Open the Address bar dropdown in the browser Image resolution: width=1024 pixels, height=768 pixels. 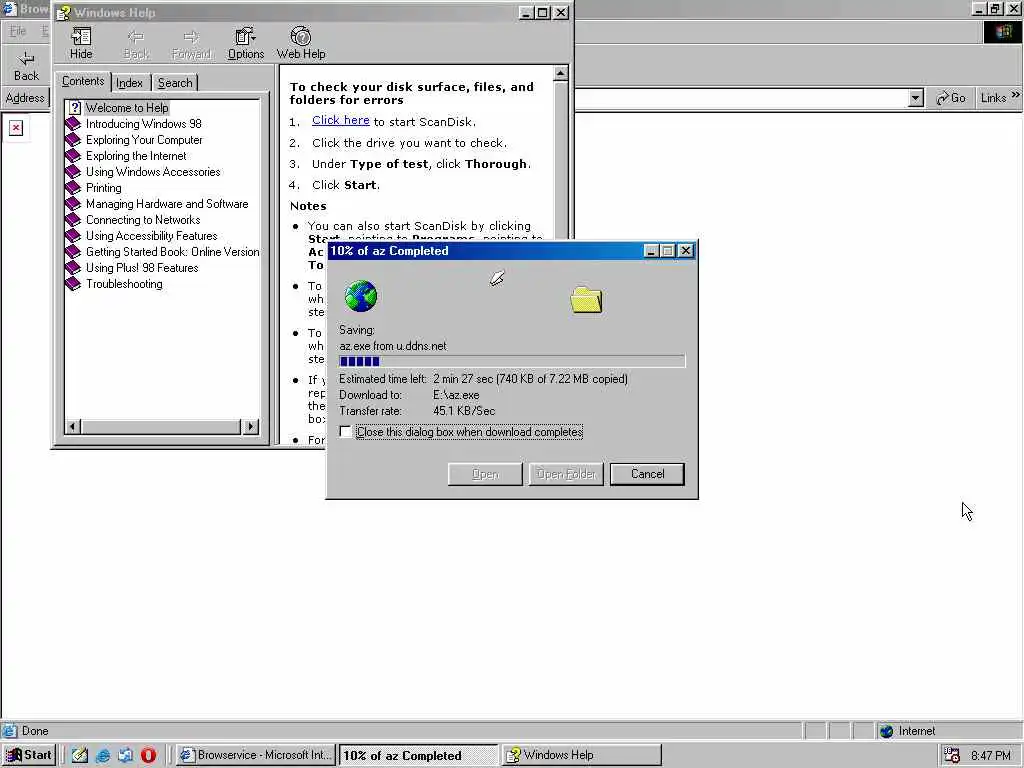click(x=916, y=99)
